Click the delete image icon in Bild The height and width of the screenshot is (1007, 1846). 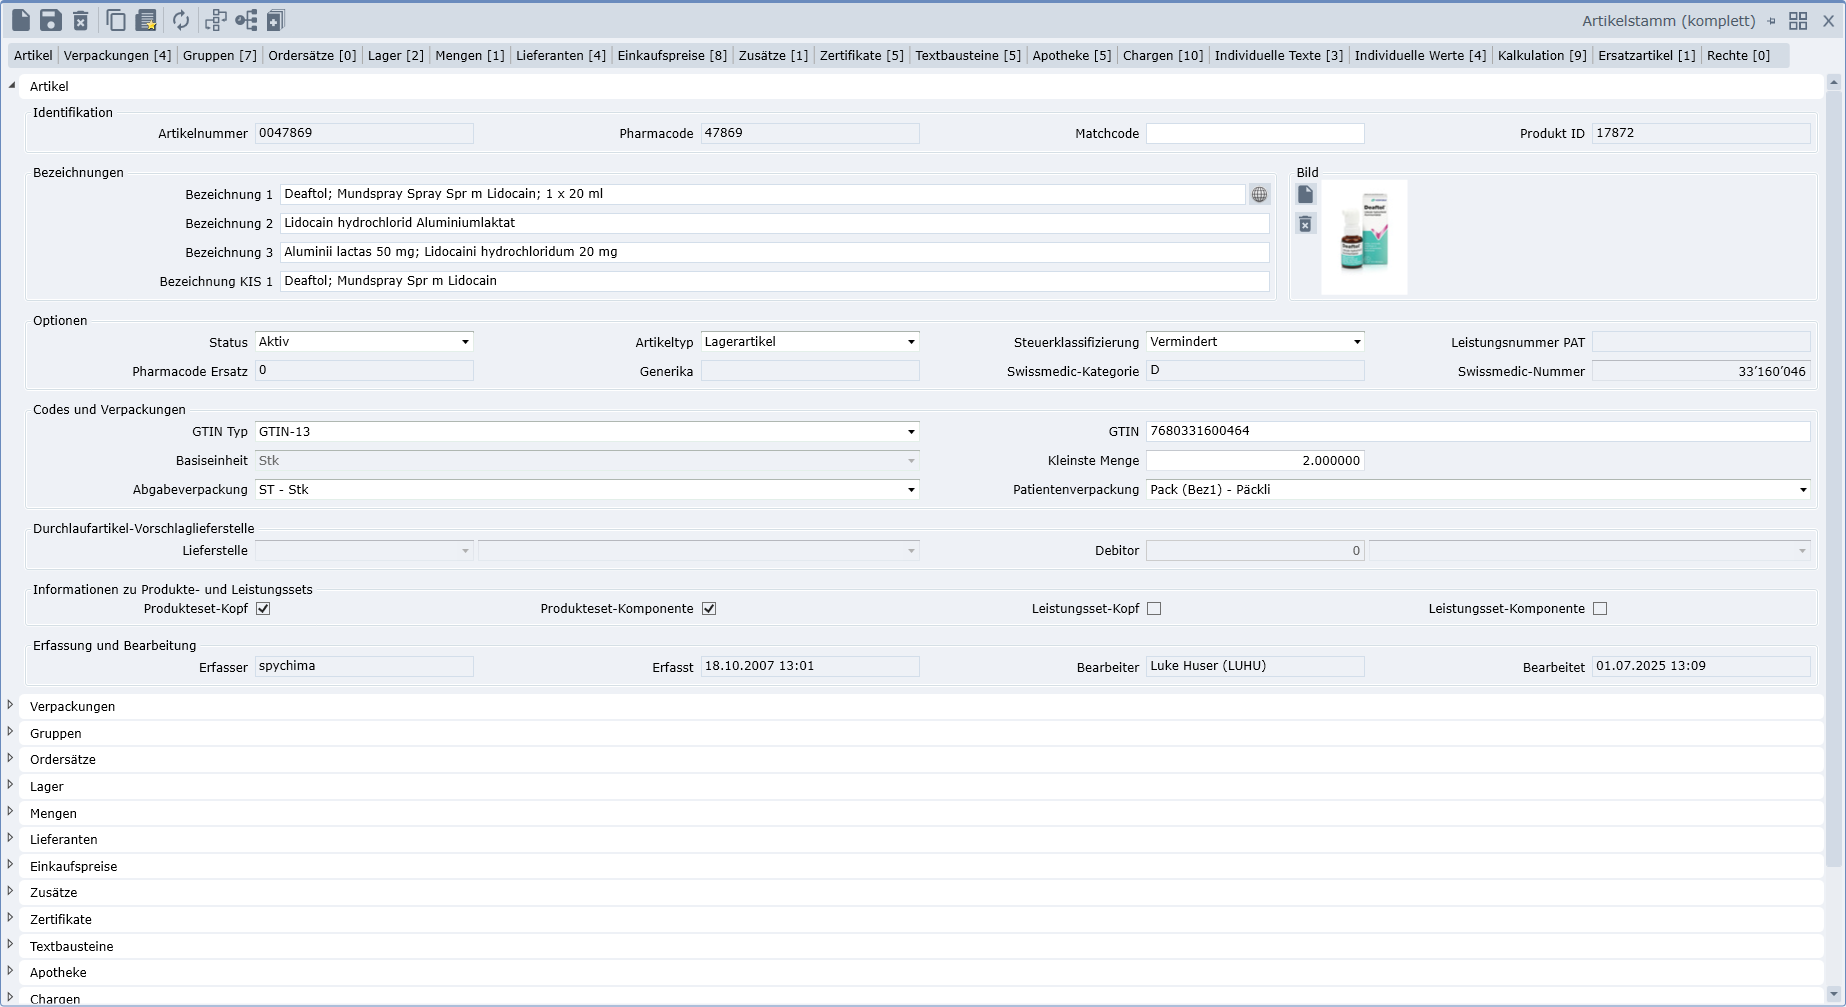[x=1305, y=224]
